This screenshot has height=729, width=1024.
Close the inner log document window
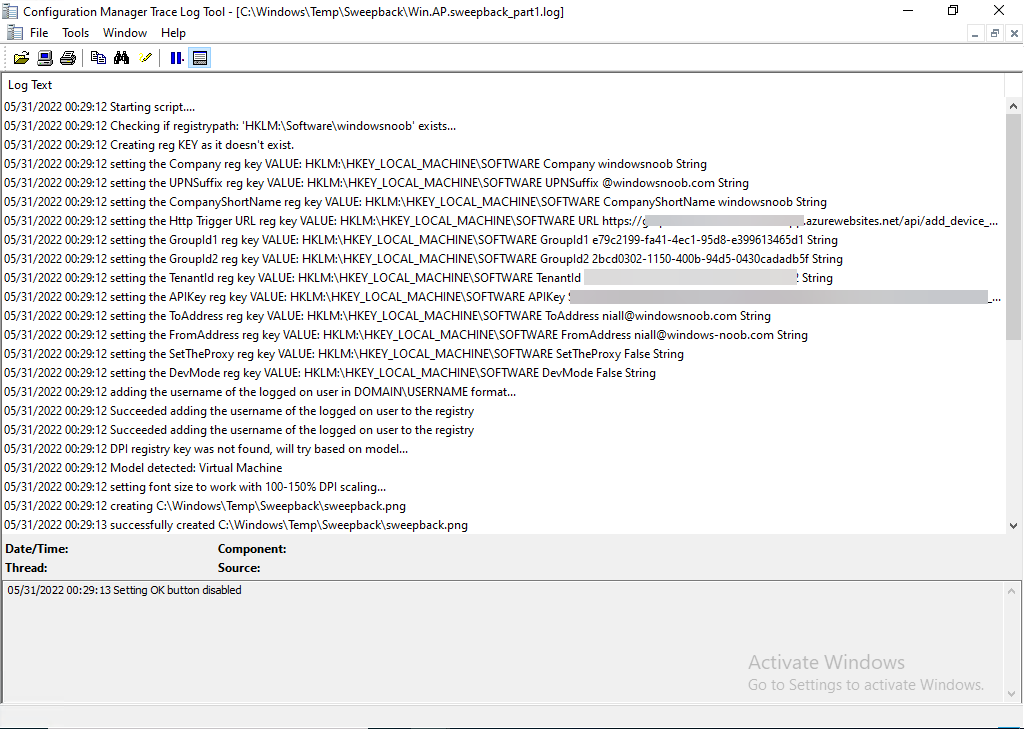pyautogui.click(x=1014, y=33)
